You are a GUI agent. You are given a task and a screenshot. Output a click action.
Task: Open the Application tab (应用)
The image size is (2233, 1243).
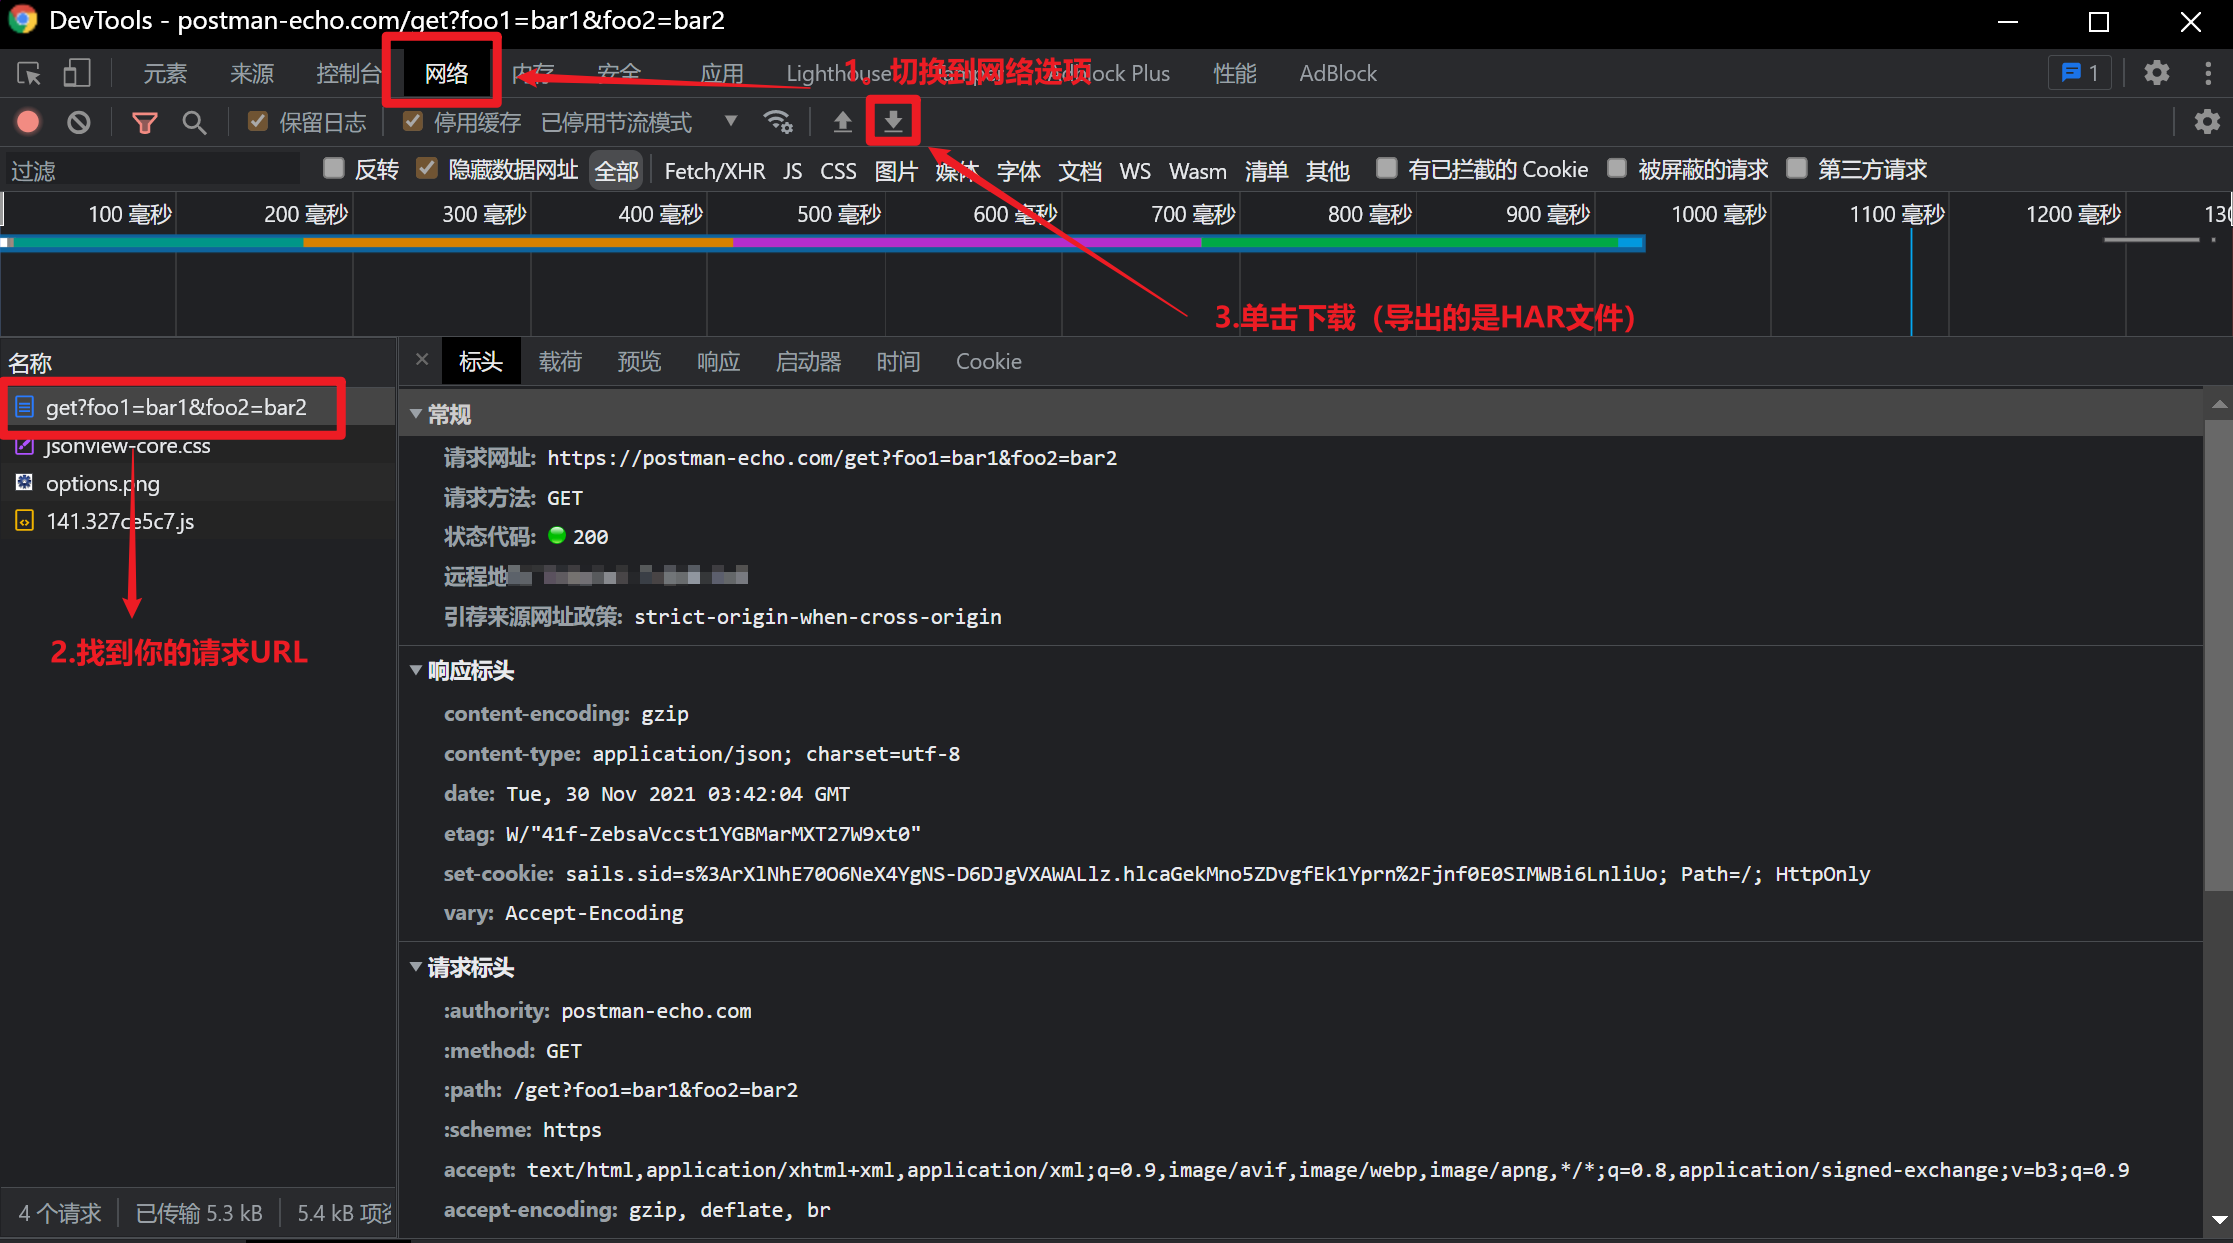point(722,73)
